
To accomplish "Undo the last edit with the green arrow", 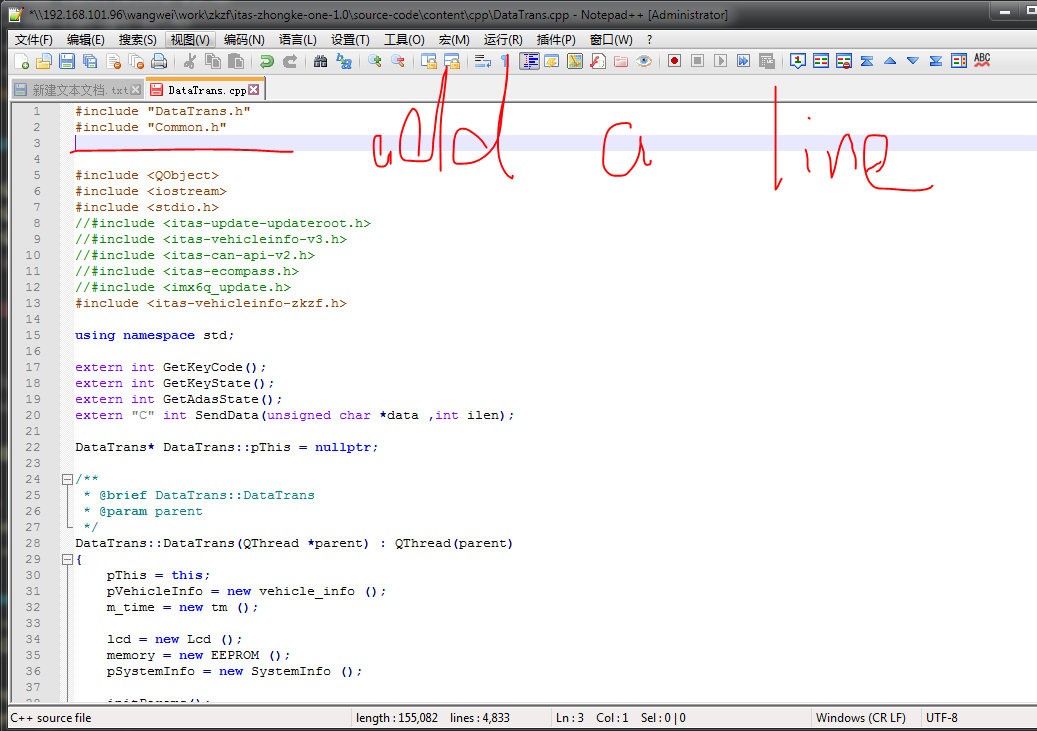I will 267,62.
